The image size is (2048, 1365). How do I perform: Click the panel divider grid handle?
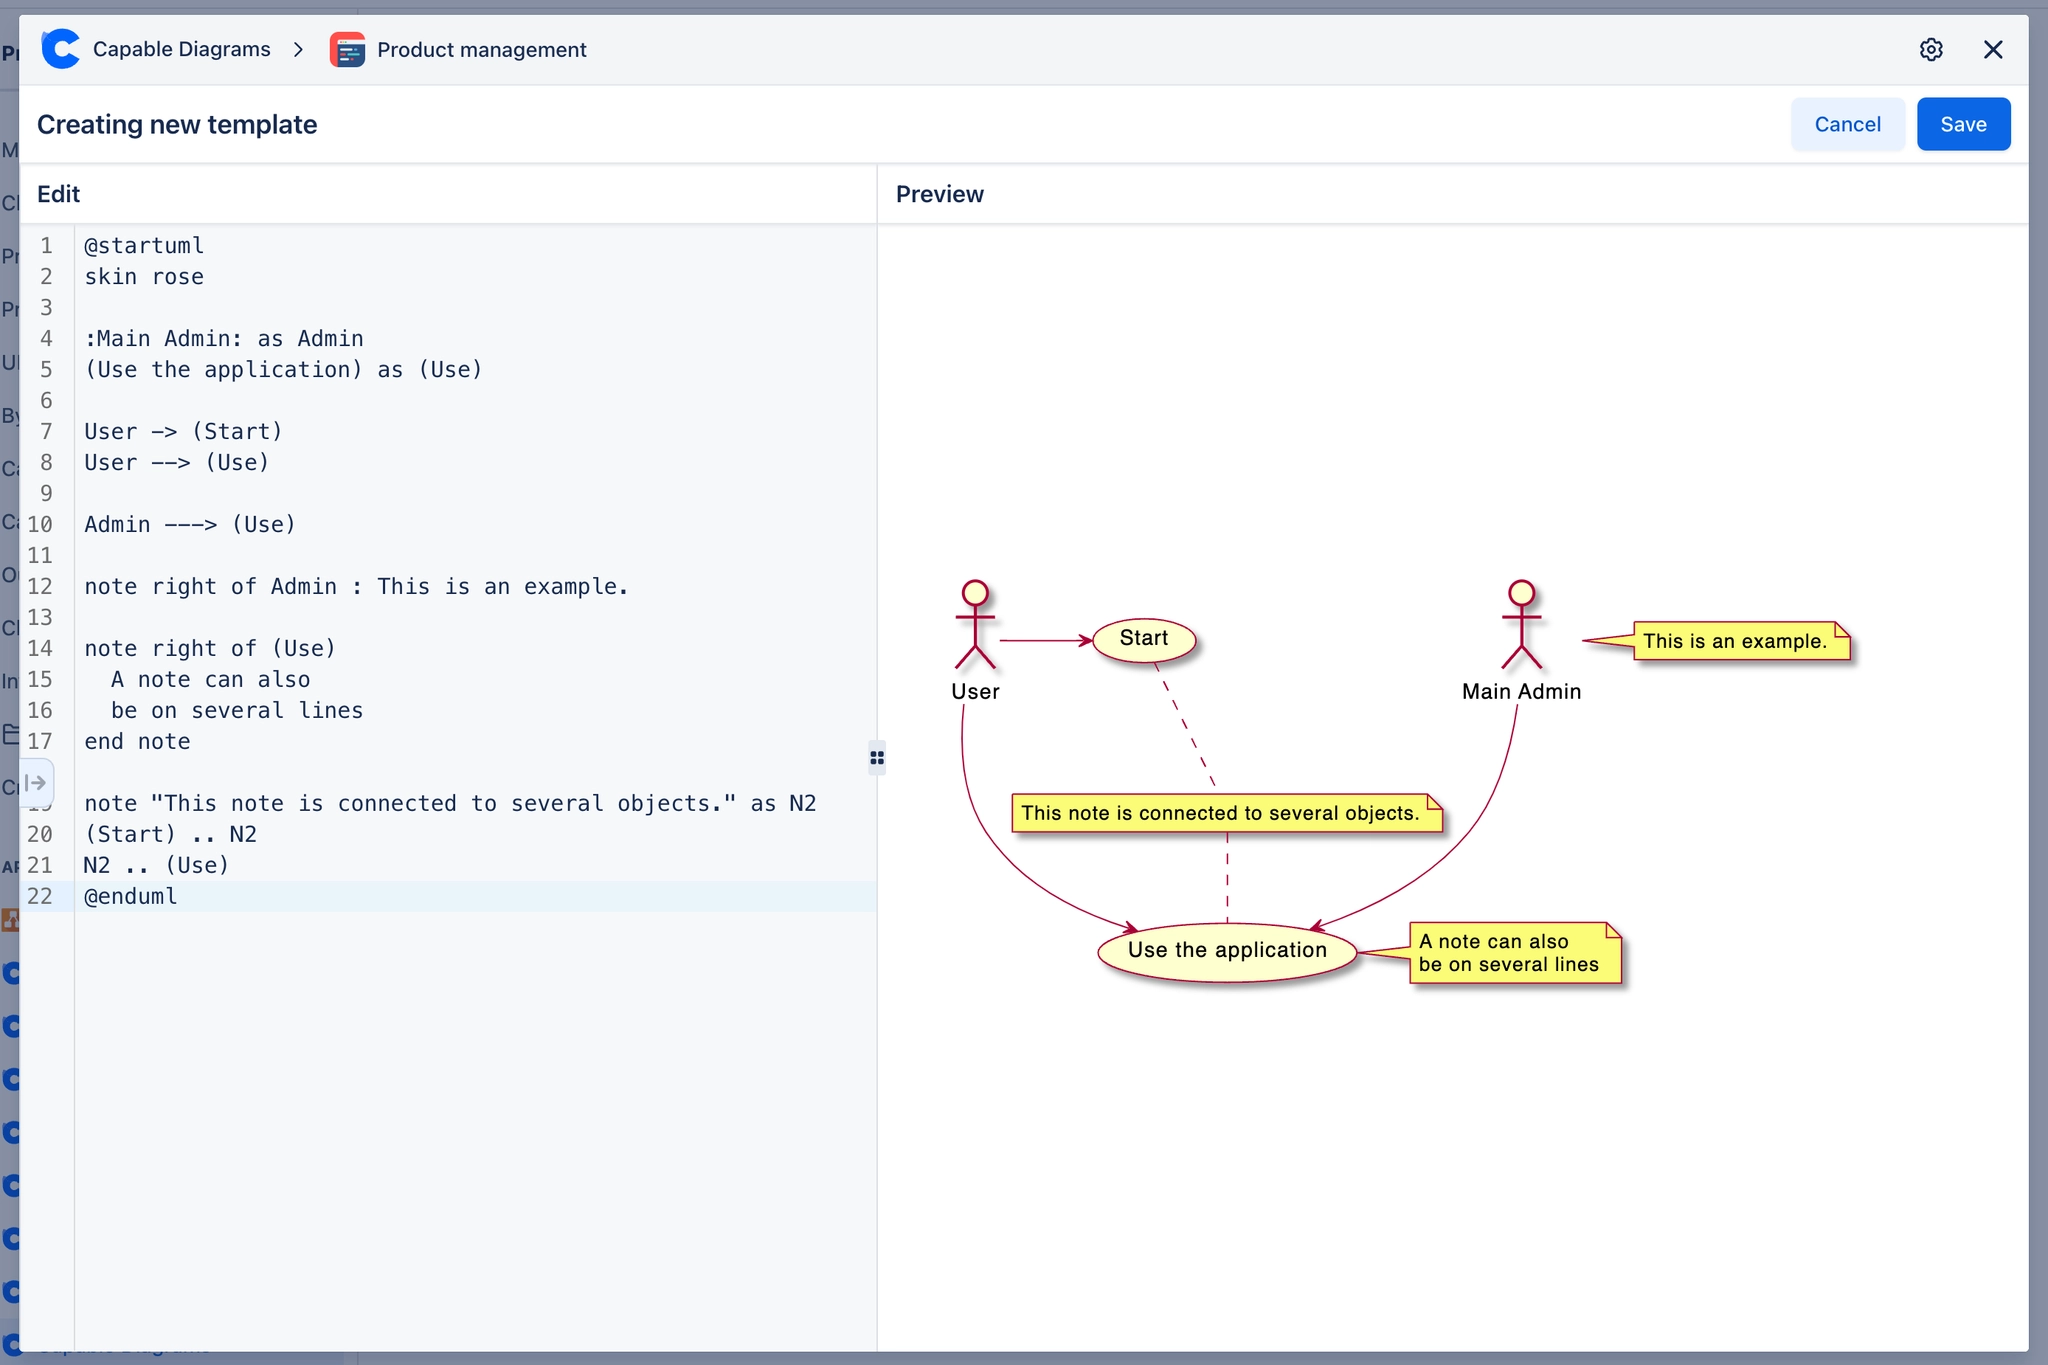pos(877,757)
